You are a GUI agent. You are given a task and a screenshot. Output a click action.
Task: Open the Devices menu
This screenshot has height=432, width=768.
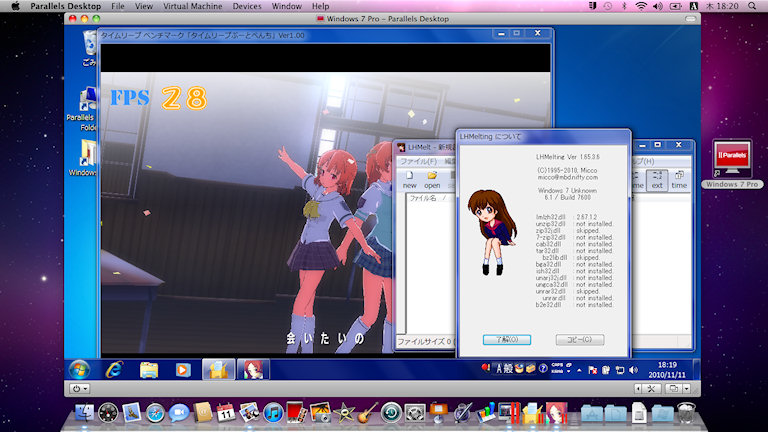(x=247, y=6)
